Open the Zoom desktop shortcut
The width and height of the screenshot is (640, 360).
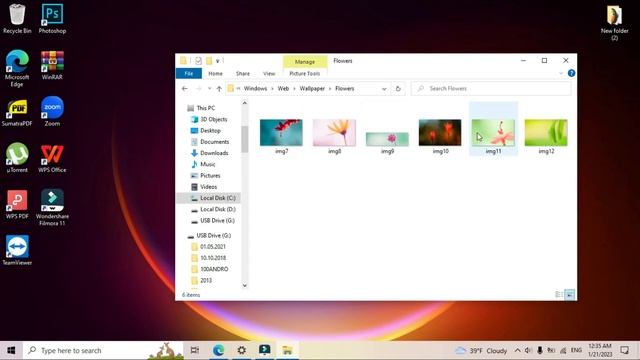[x=52, y=112]
